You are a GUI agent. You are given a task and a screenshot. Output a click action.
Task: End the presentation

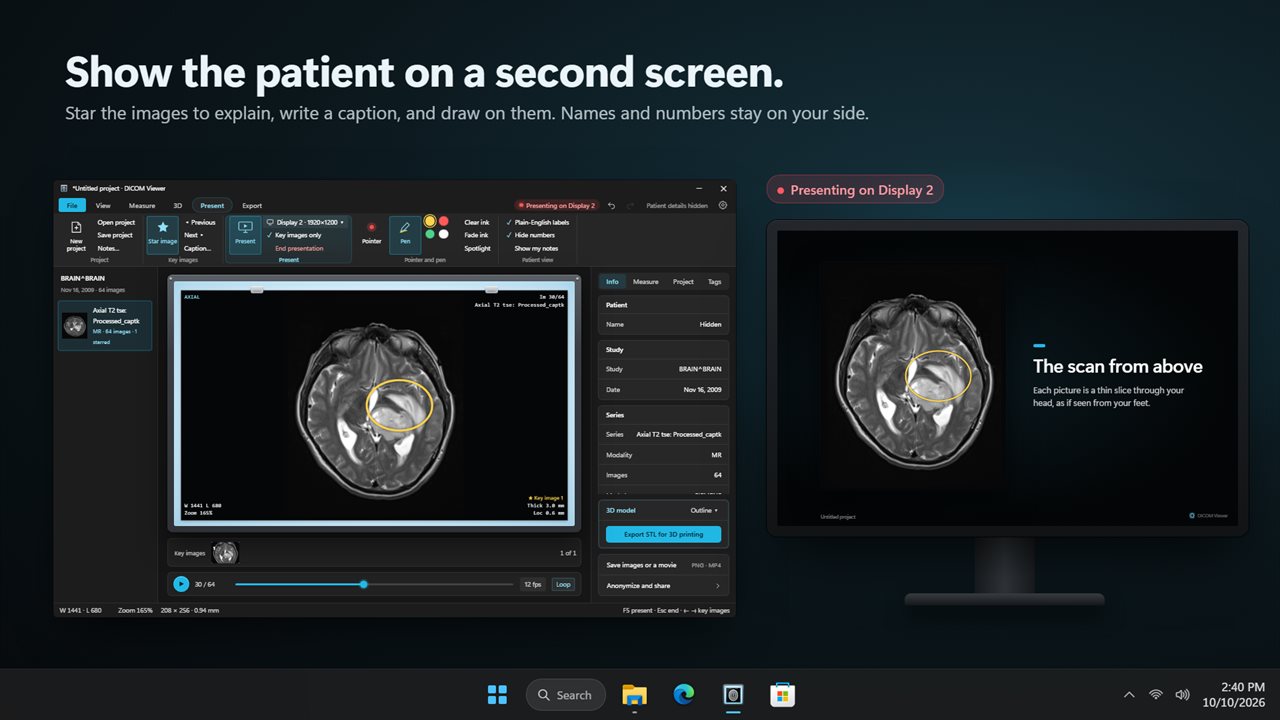(x=299, y=248)
